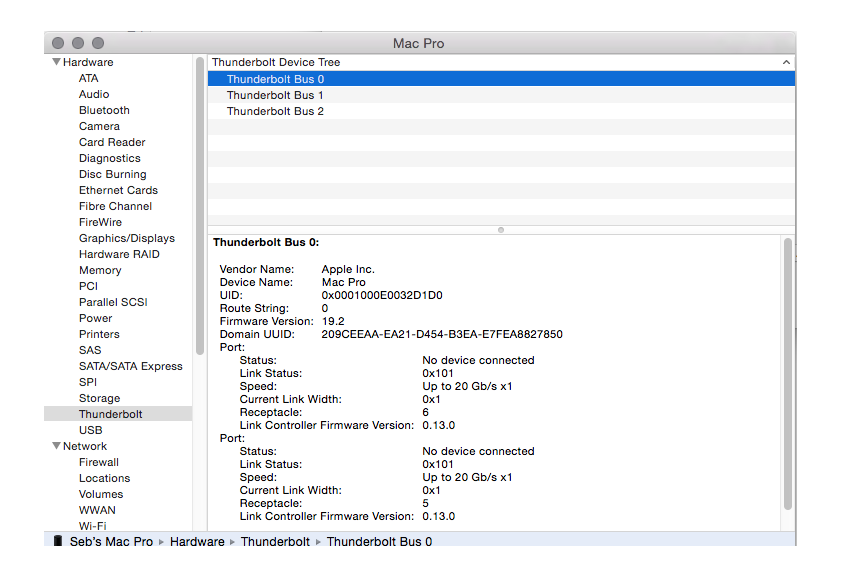The height and width of the screenshot is (567, 845).
Task: Select Ethernet Cards entry
Action: [118, 190]
